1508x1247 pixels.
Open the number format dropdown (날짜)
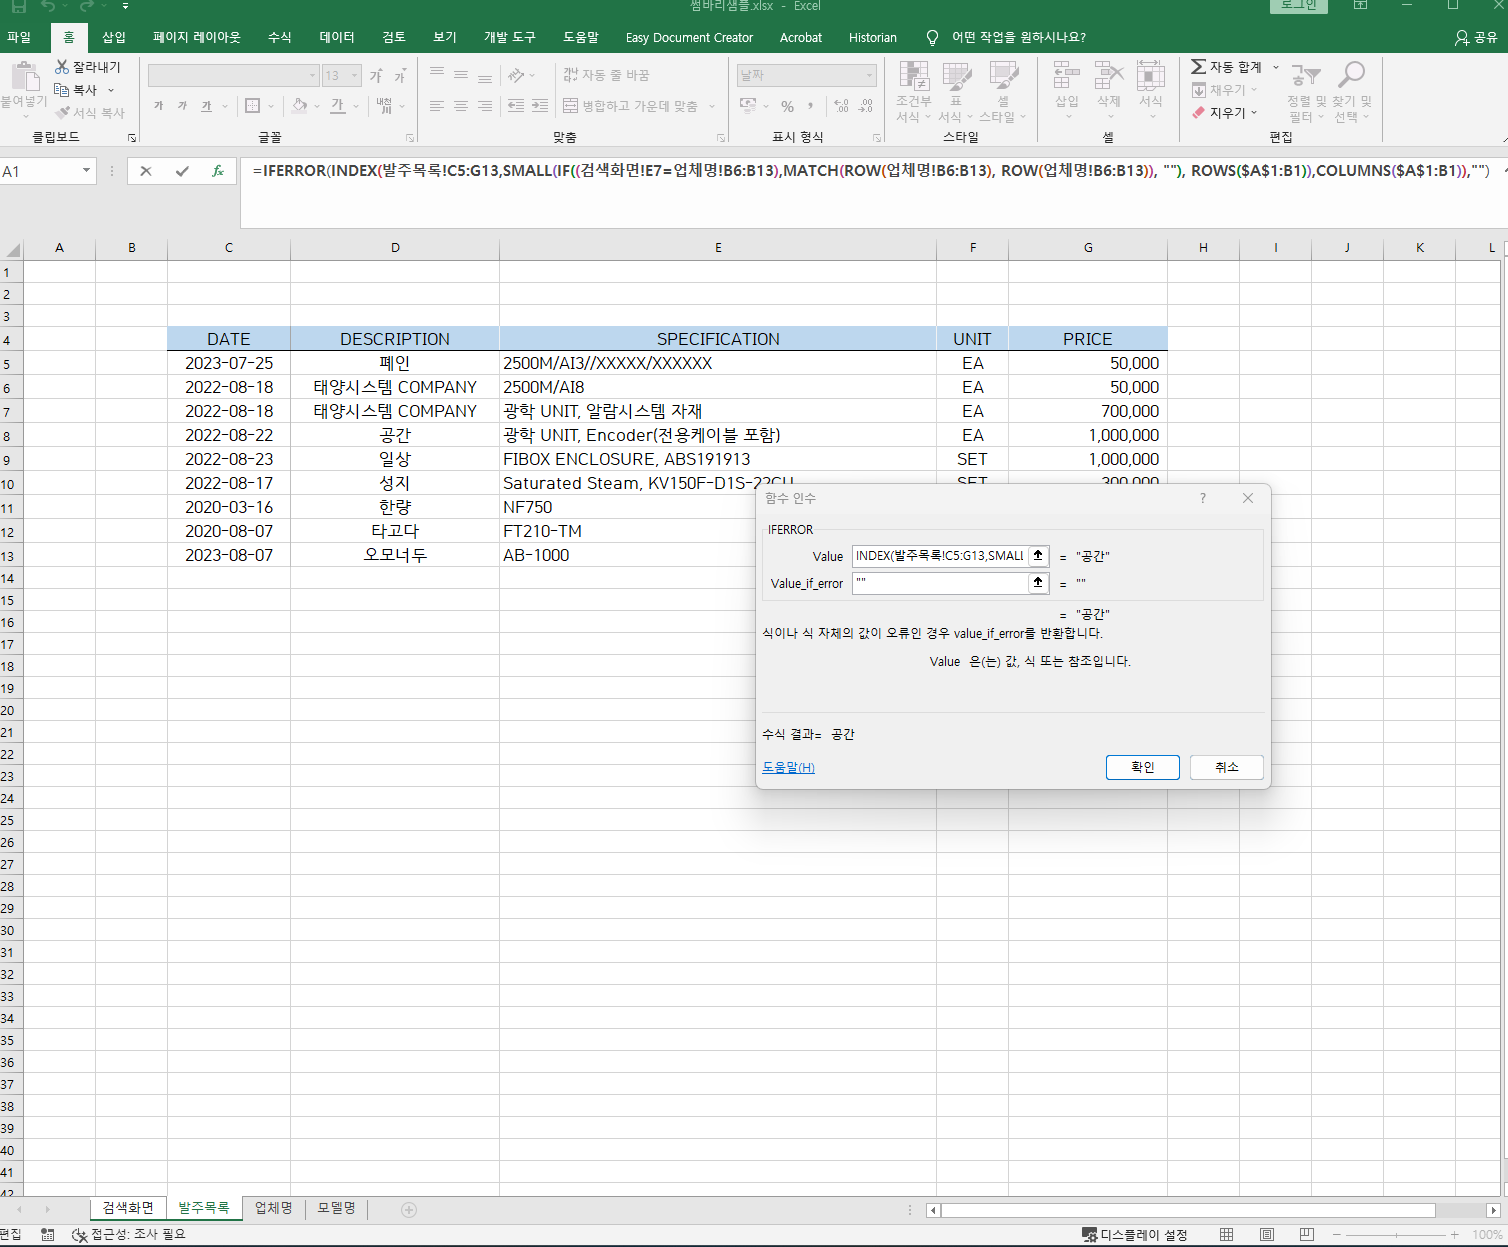click(x=869, y=76)
